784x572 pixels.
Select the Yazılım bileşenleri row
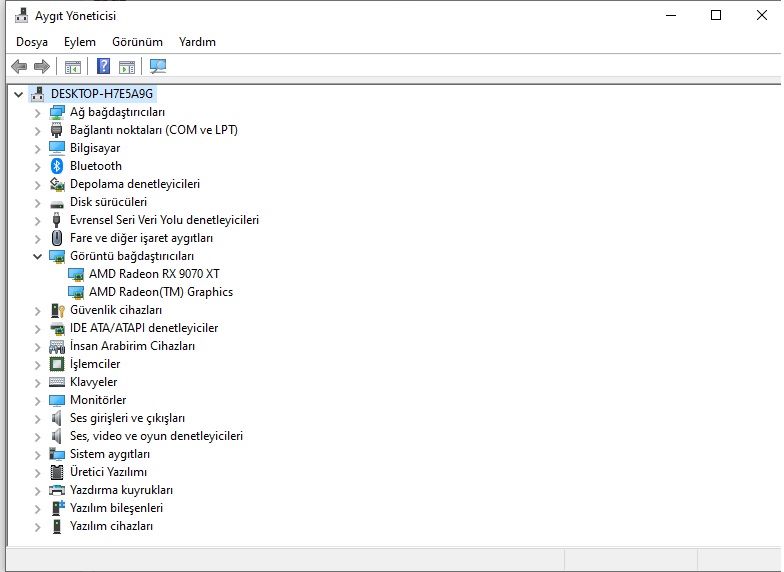(x=116, y=508)
